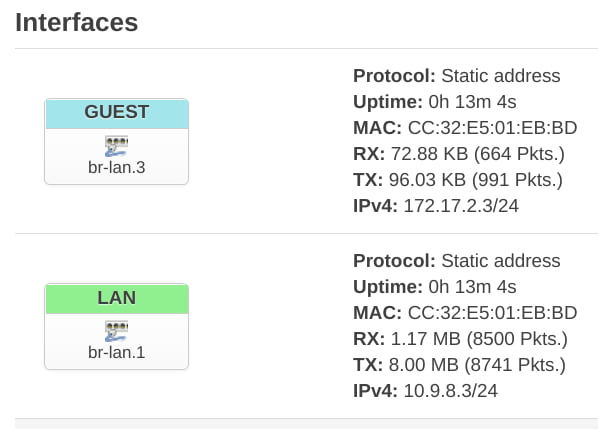Click the LAN Uptime value
598x429 pixels.
473,287
